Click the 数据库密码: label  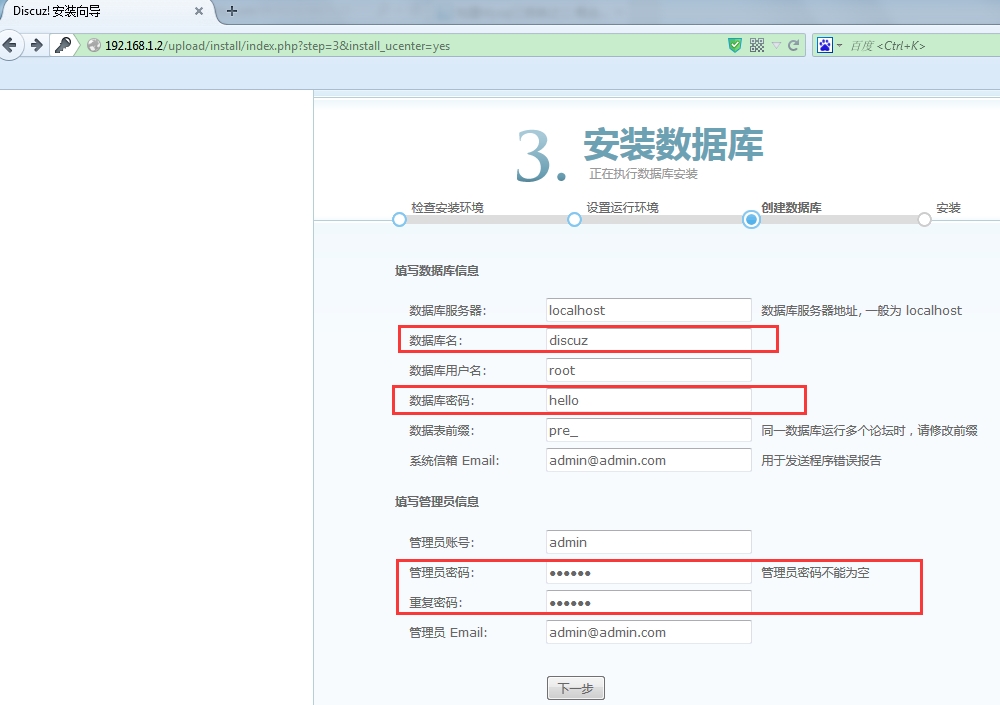tap(442, 401)
